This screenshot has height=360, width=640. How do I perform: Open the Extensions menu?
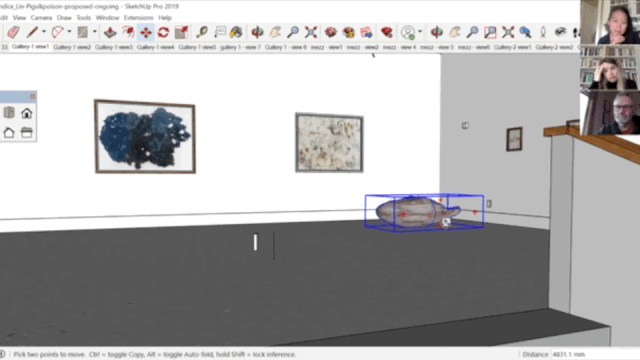point(138,18)
